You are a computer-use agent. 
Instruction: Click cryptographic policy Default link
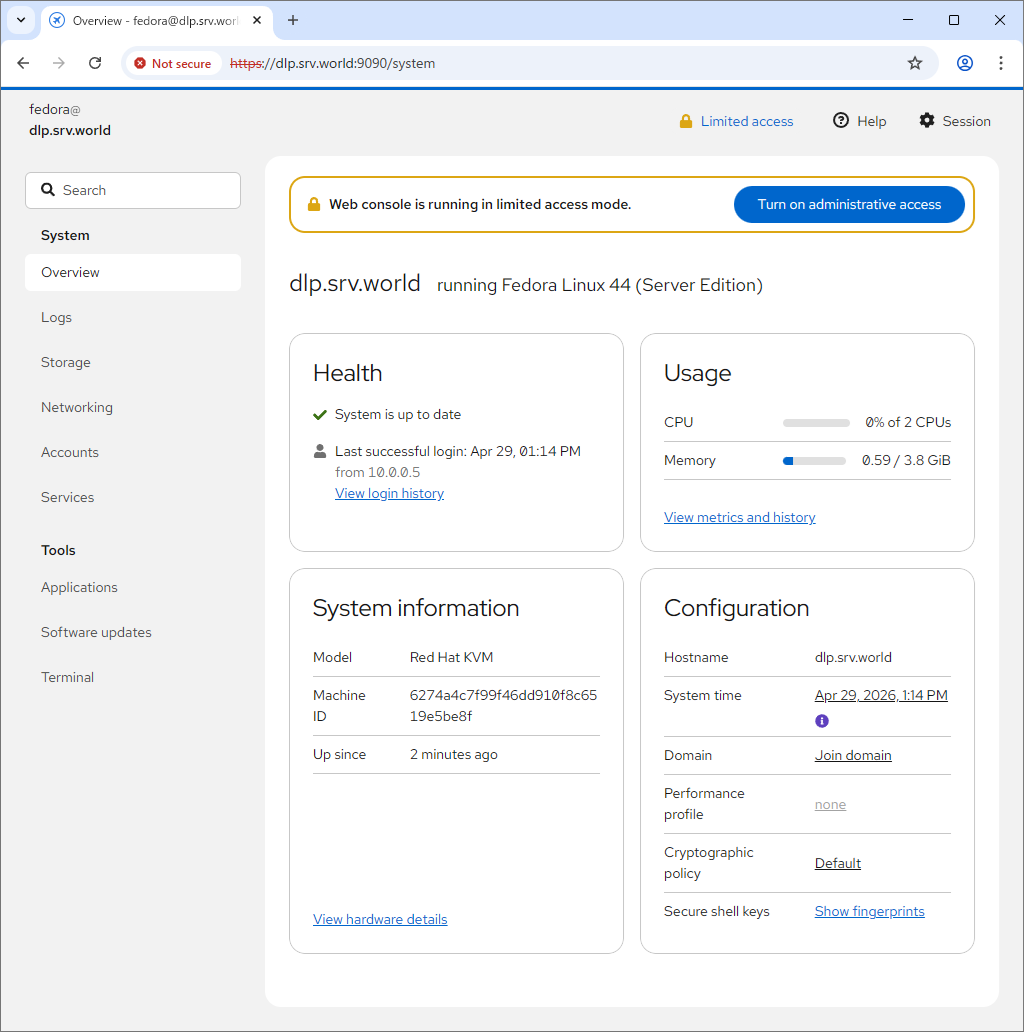tap(837, 864)
